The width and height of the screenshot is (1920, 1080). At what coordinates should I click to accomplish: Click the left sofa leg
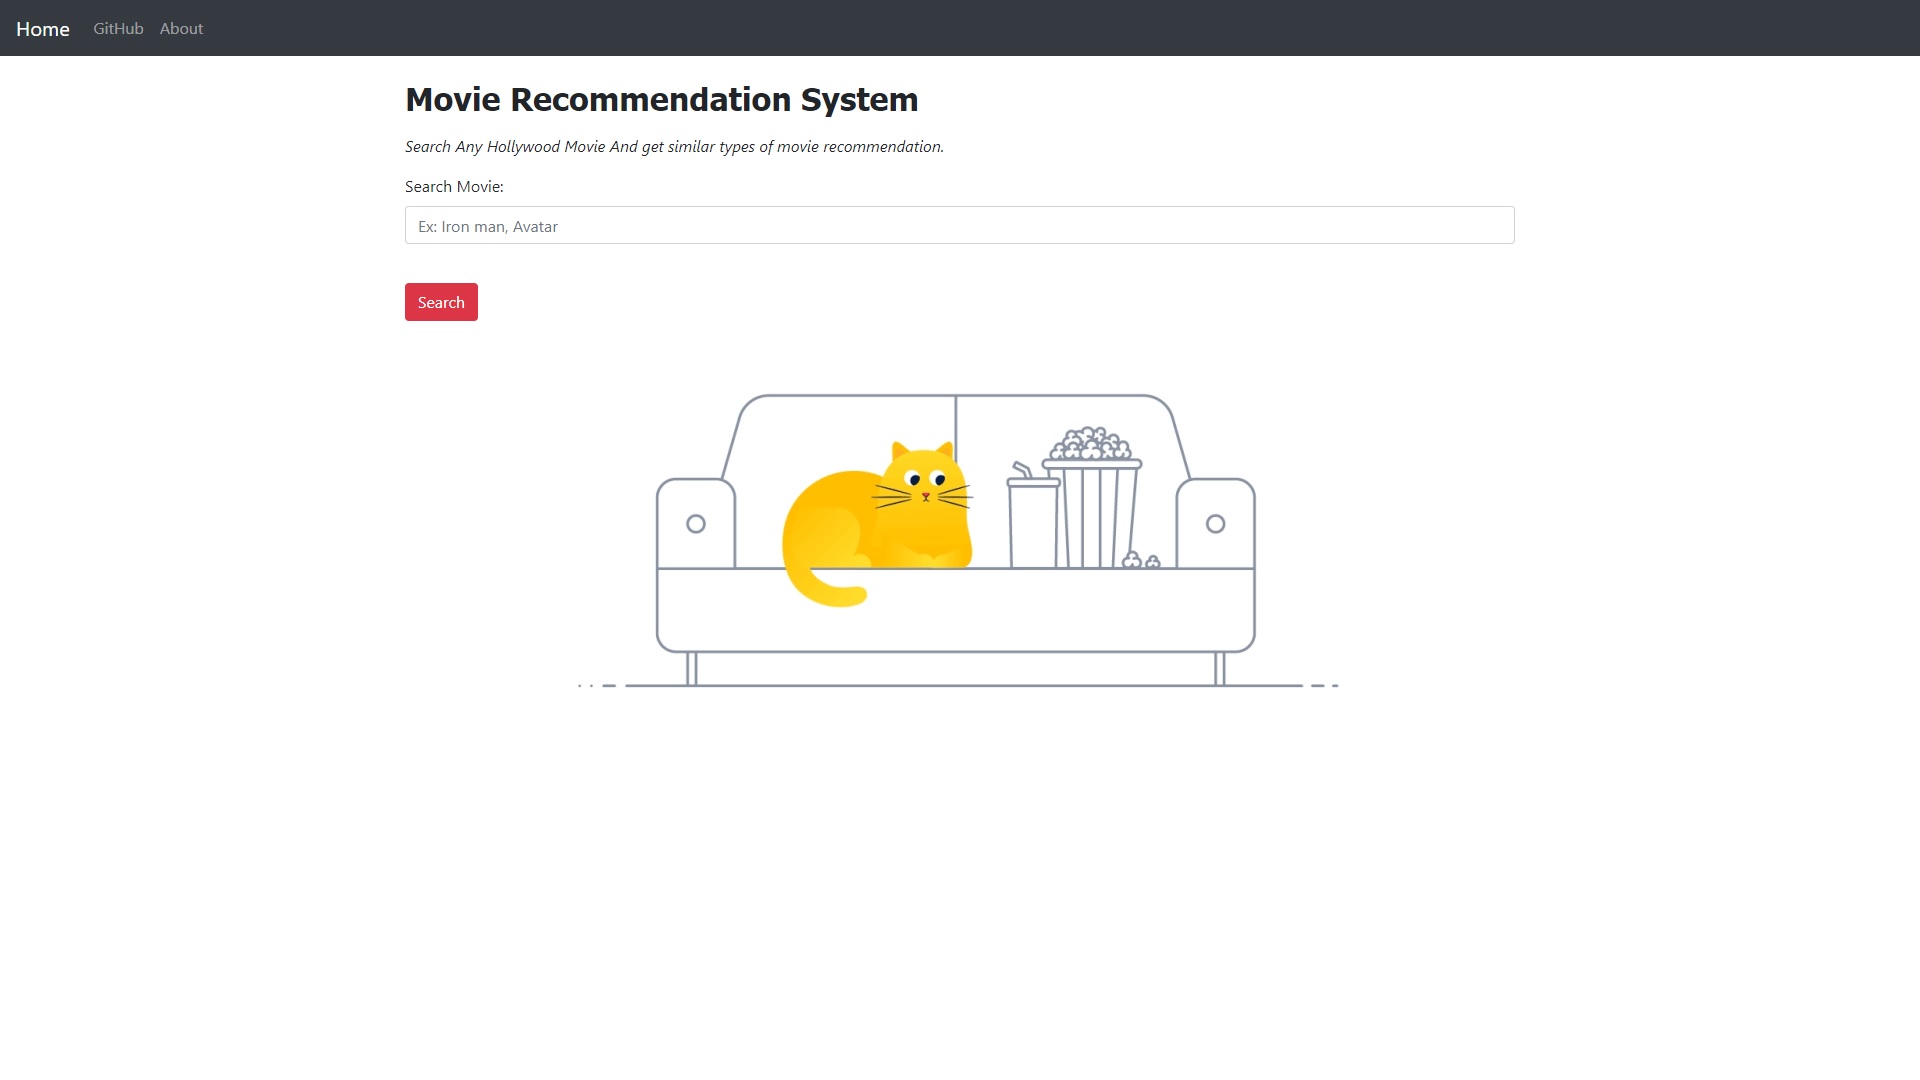pos(691,668)
